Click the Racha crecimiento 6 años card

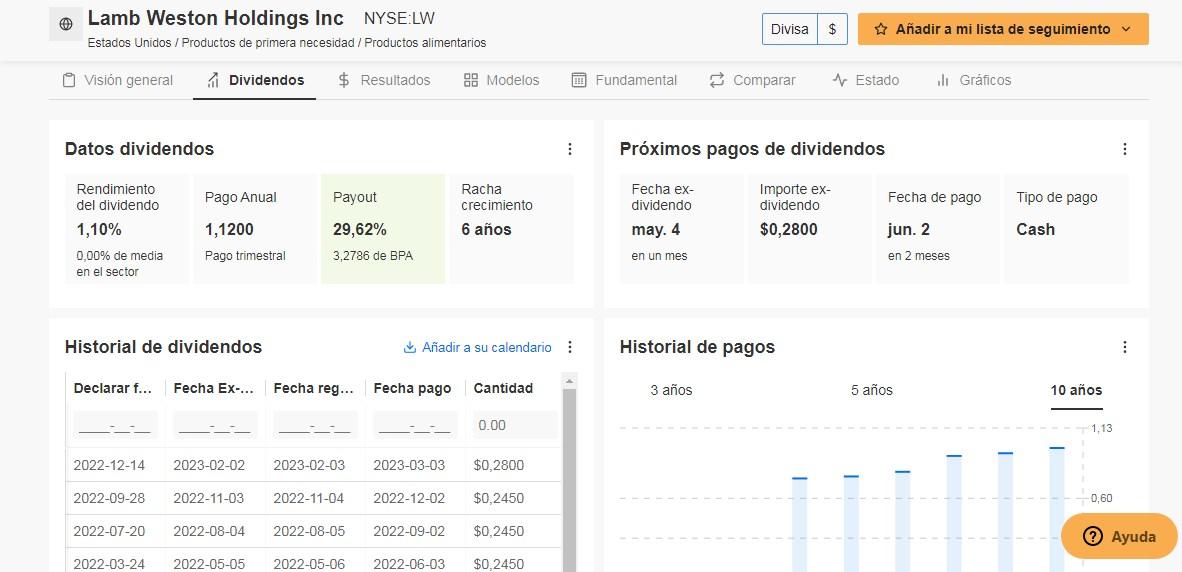pyautogui.click(x=511, y=229)
